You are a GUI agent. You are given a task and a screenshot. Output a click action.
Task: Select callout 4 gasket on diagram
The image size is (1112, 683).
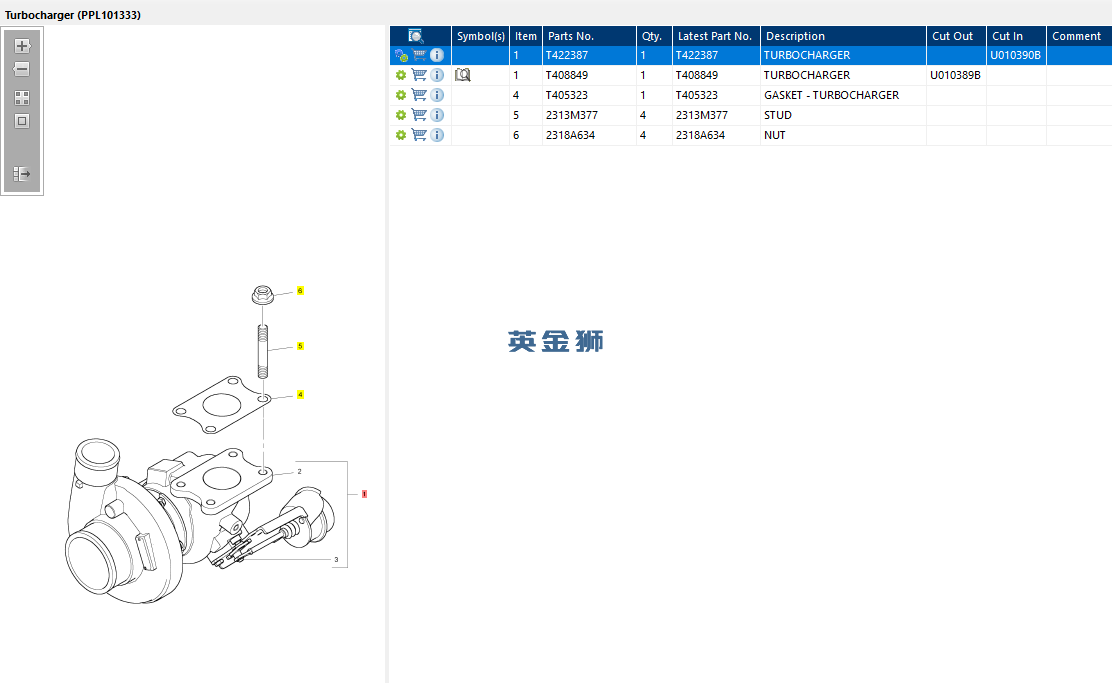point(300,394)
